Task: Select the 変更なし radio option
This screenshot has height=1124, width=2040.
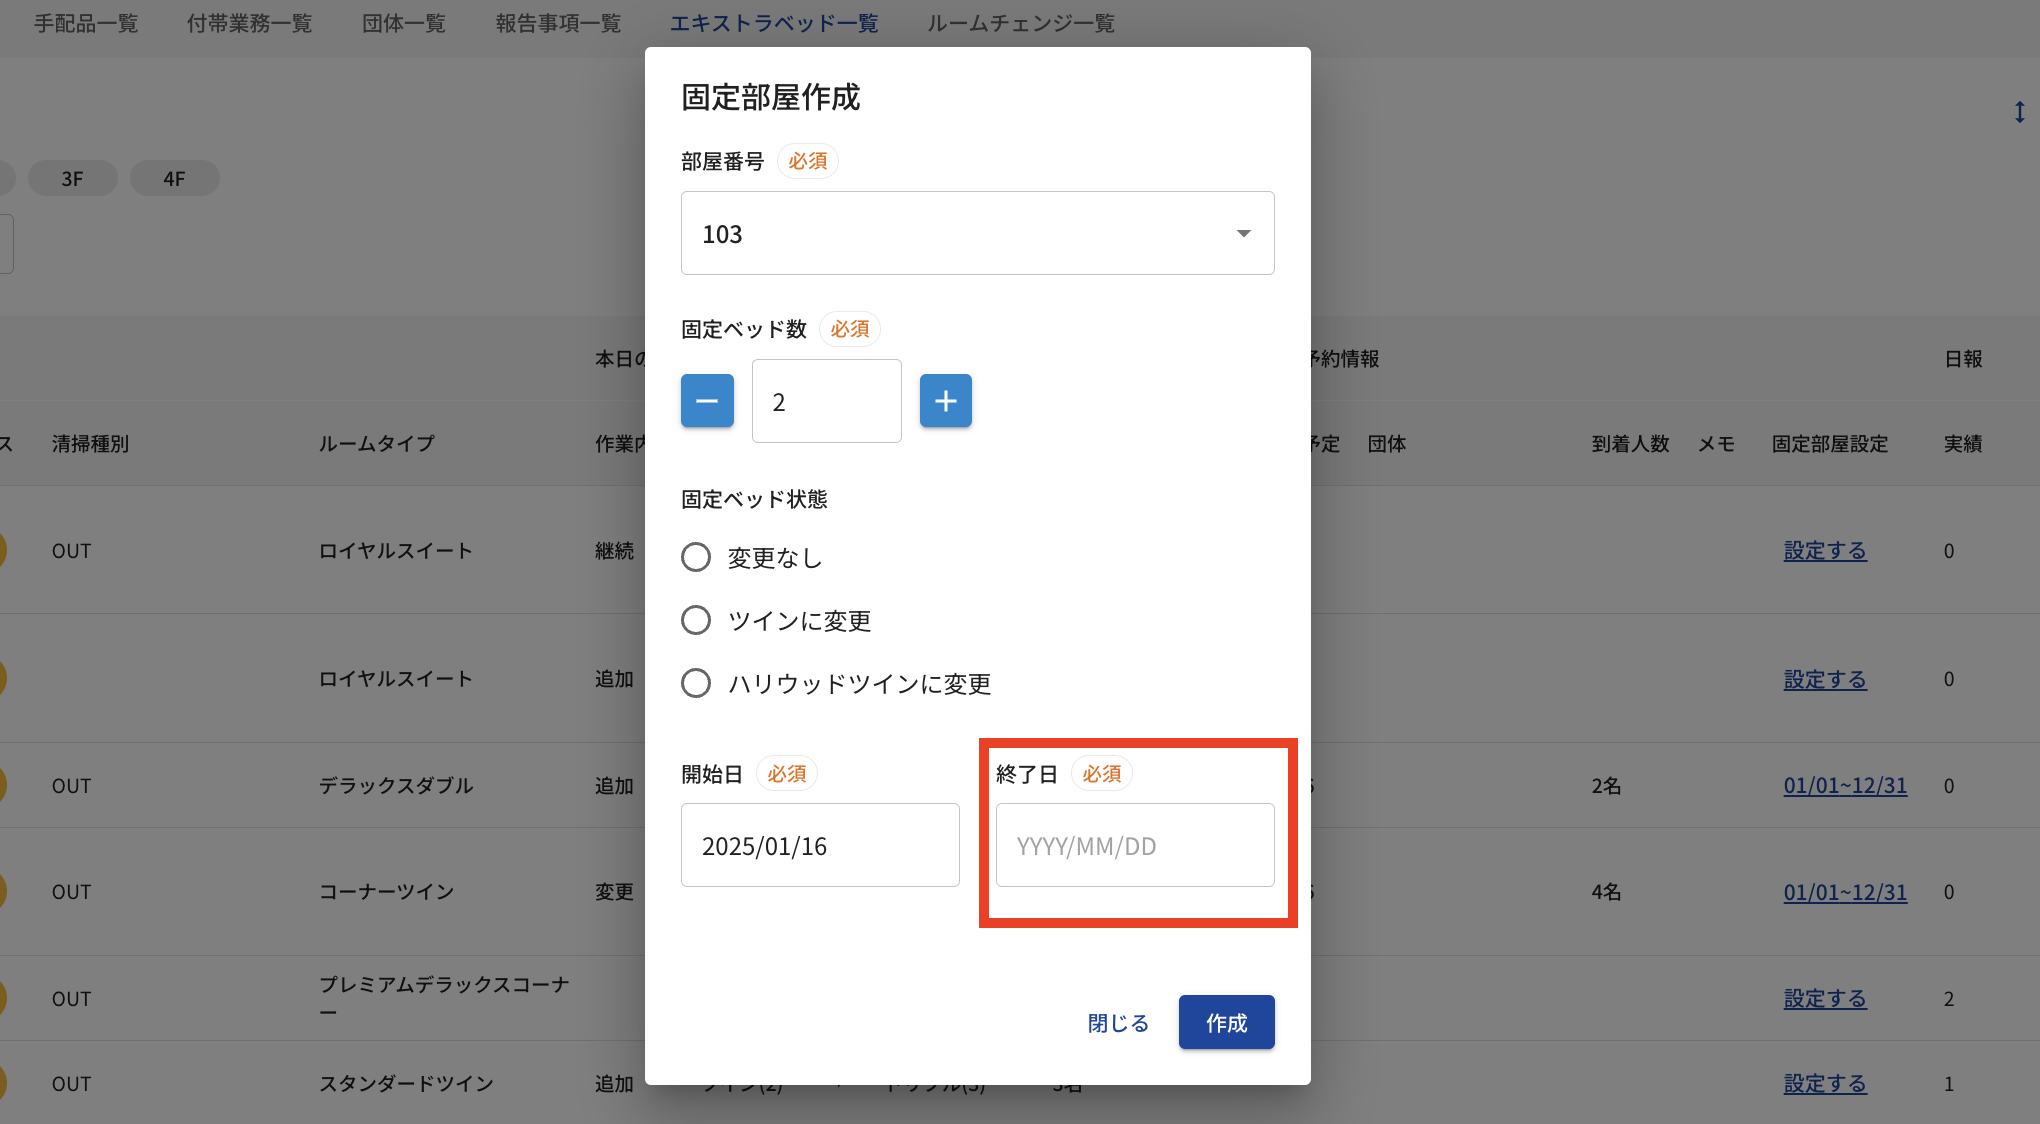Action: (696, 557)
